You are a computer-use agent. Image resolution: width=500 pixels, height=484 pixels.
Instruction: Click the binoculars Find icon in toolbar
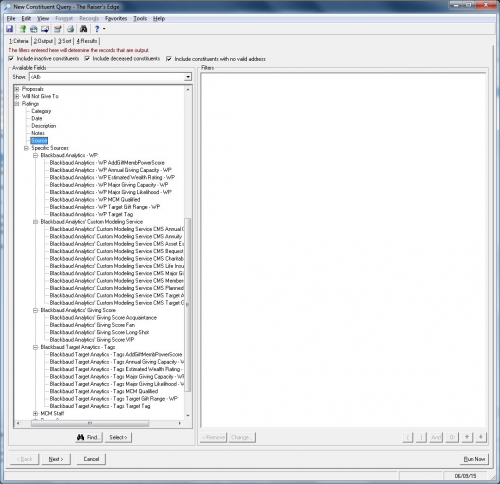tap(83, 29)
